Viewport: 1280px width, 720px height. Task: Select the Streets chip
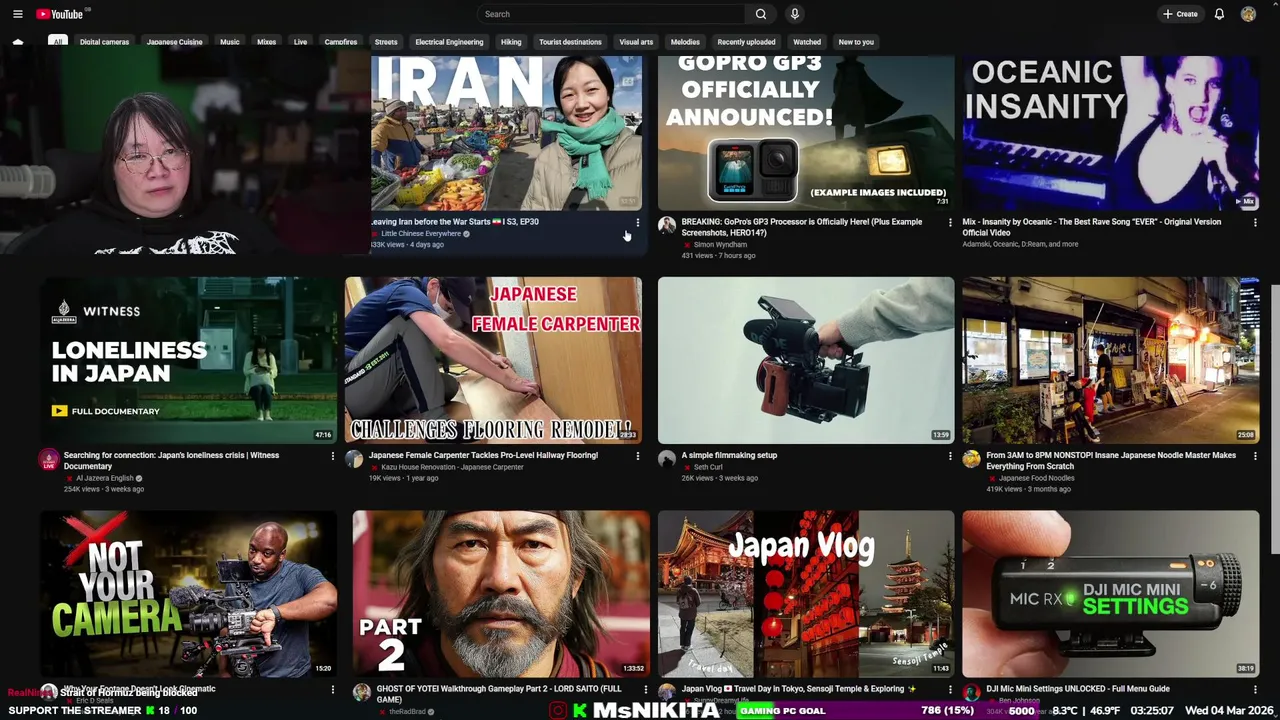pos(386,42)
